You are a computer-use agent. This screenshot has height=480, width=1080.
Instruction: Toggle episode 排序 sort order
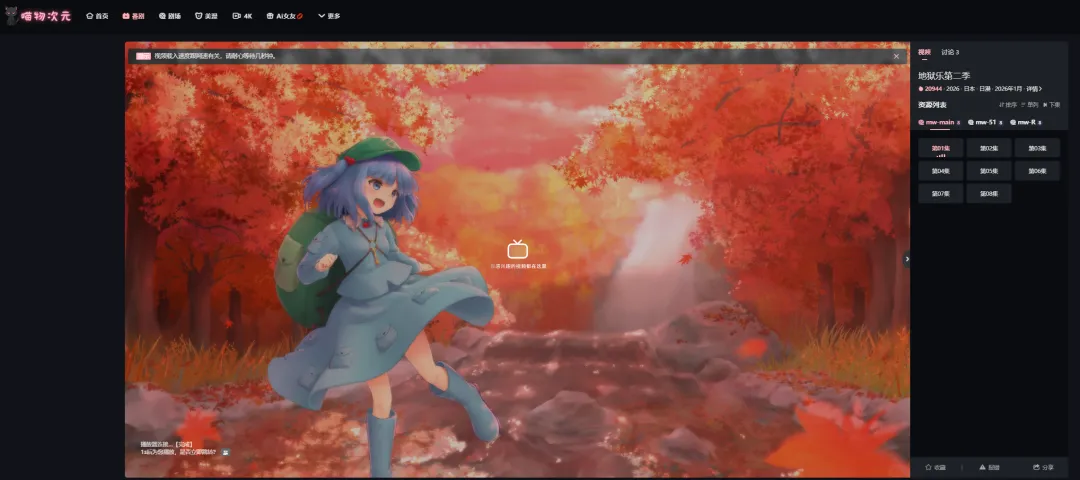(1008, 105)
